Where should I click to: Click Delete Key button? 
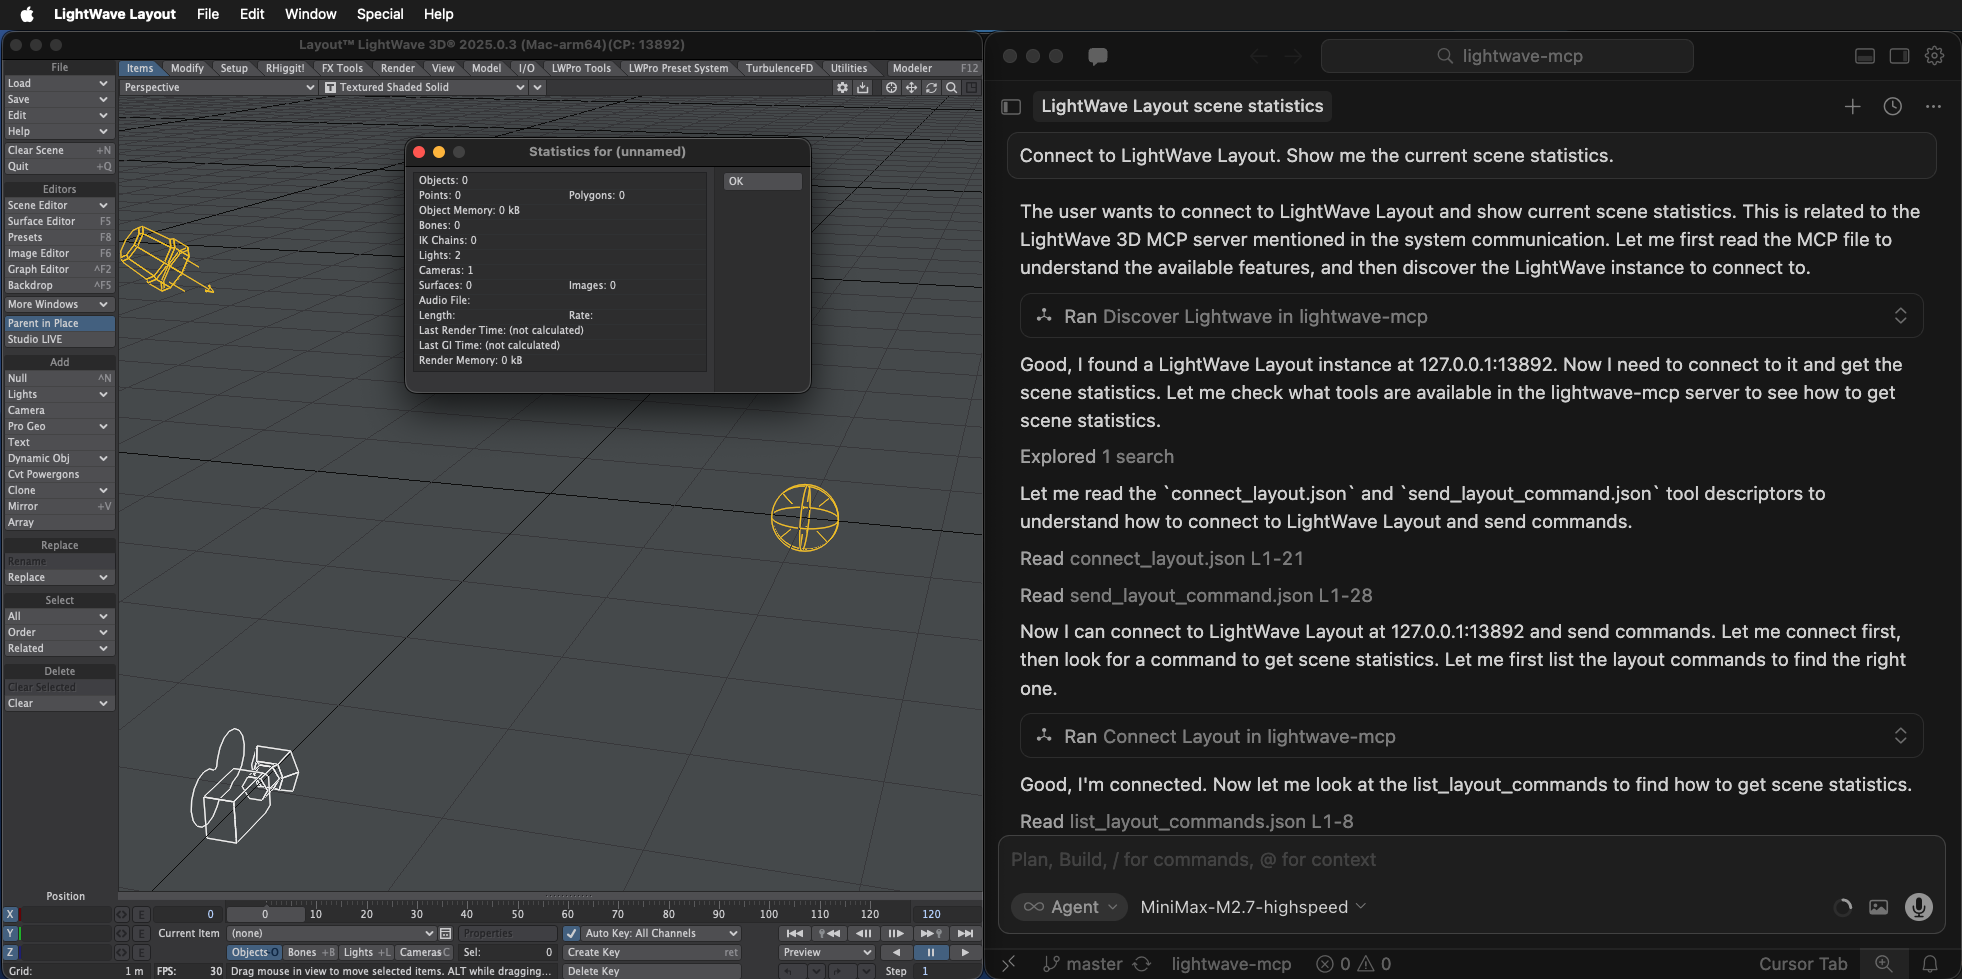pos(651,971)
